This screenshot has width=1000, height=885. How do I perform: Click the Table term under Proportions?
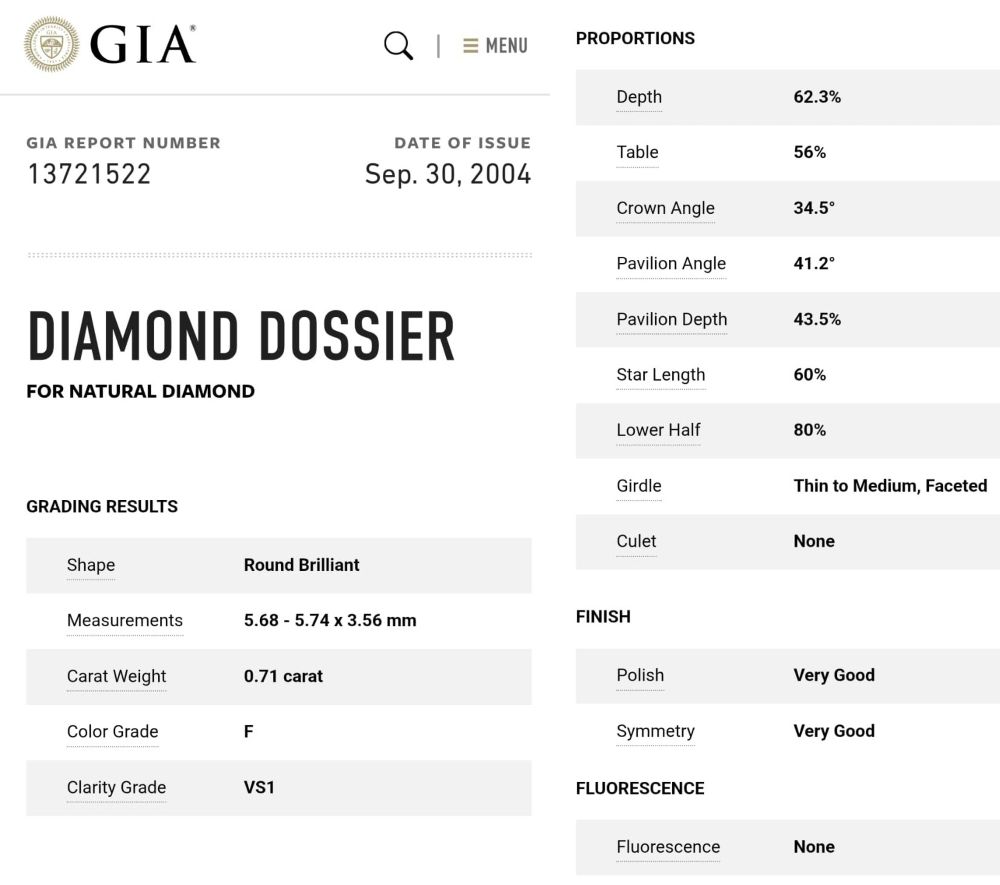pos(637,153)
